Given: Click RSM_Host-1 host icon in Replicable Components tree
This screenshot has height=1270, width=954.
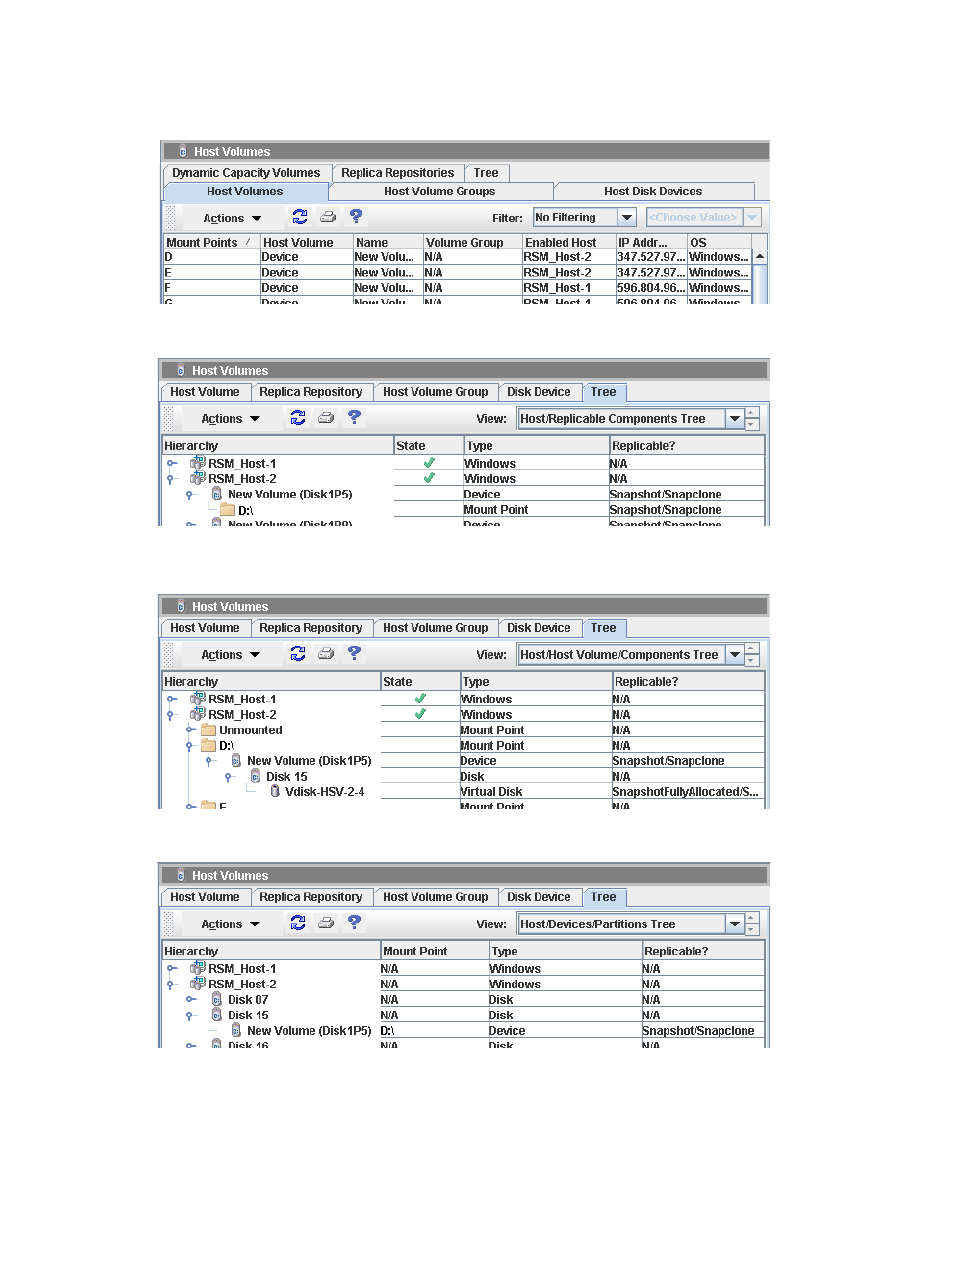Looking at the screenshot, I should [198, 463].
